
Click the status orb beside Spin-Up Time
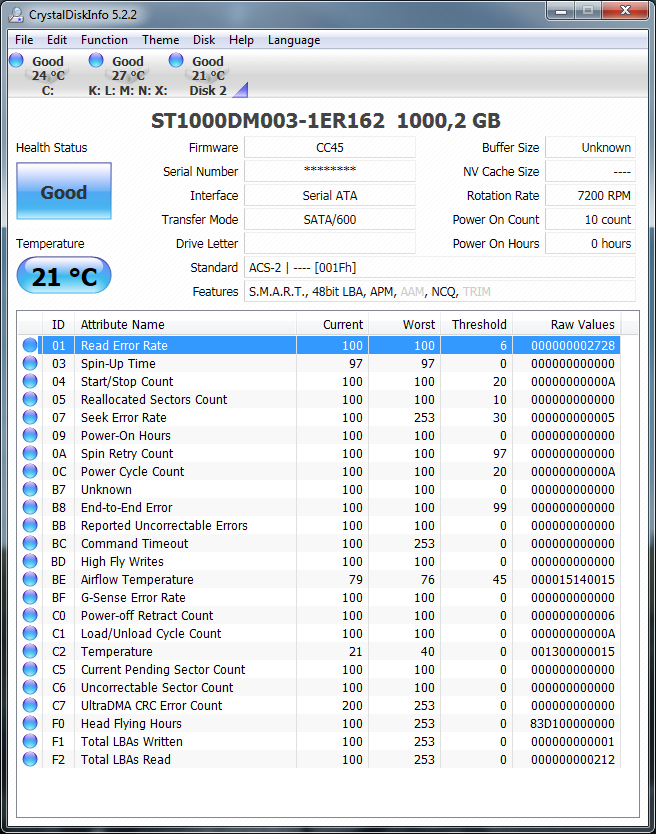pos(30,364)
